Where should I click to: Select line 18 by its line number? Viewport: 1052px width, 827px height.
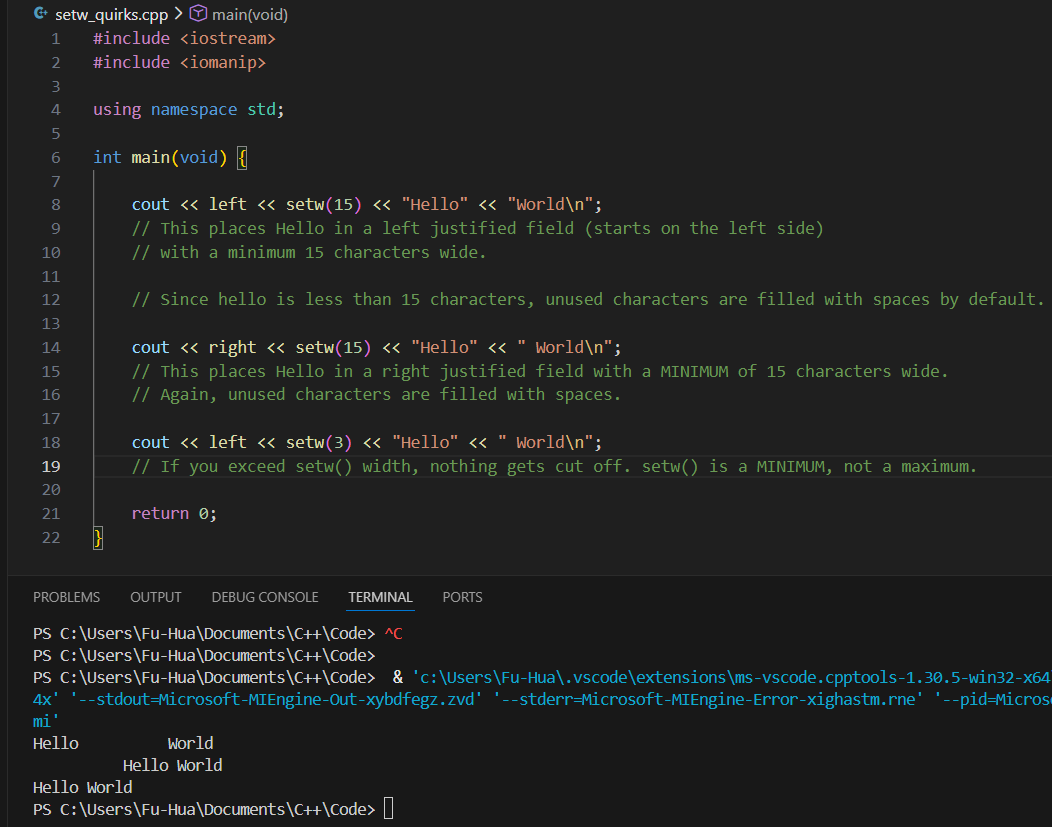point(51,443)
